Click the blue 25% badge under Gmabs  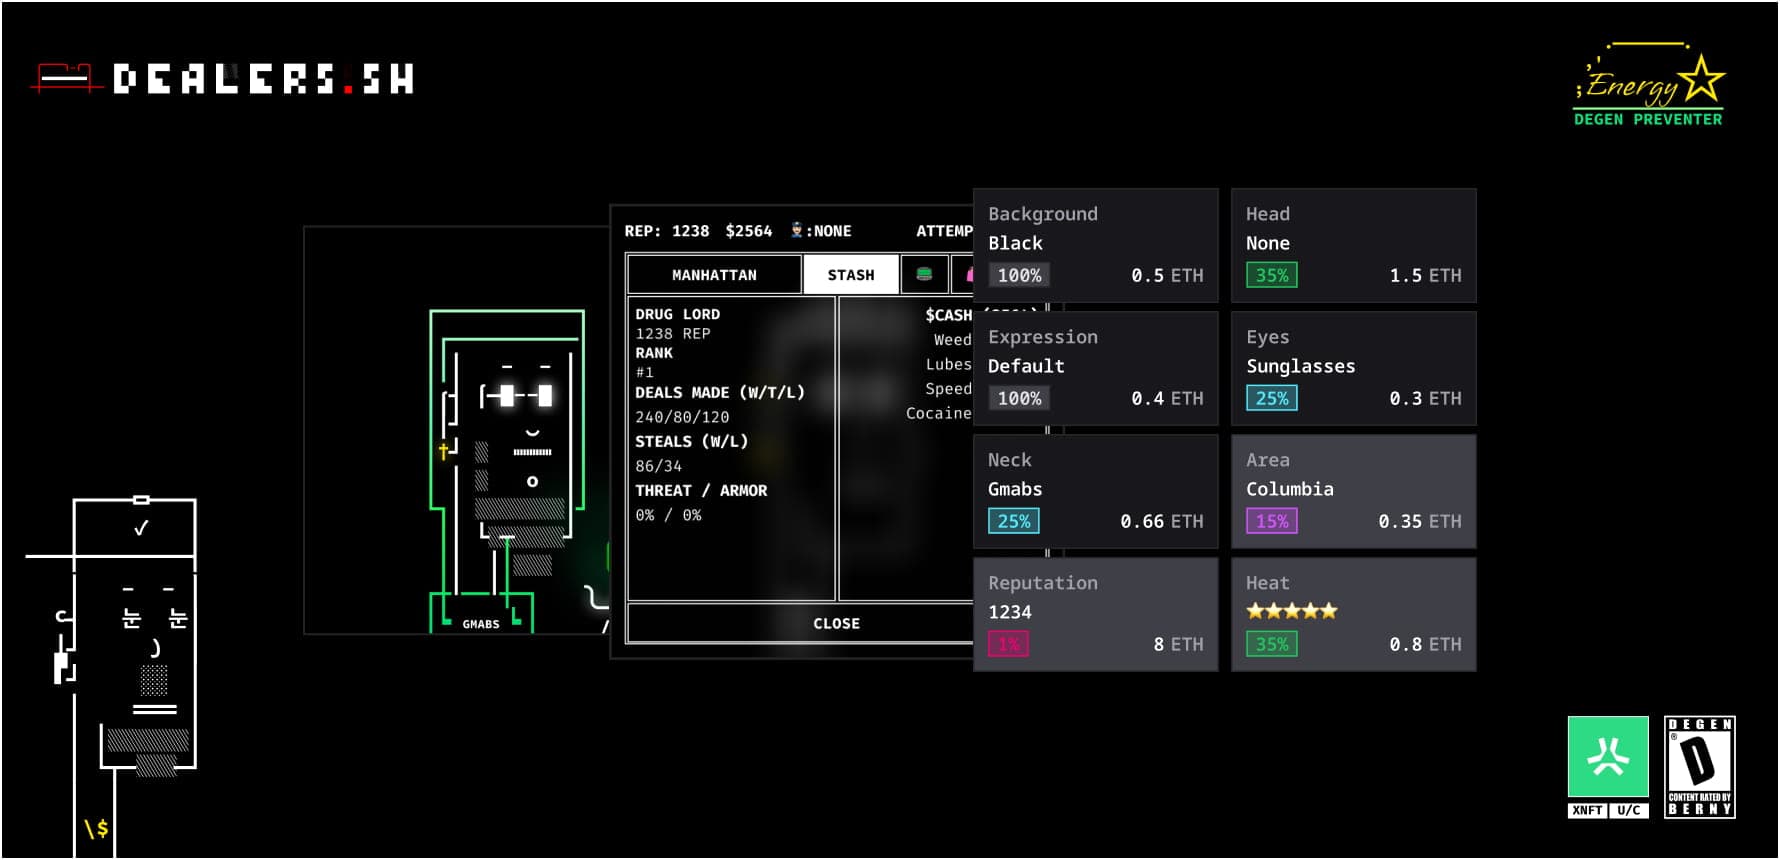(x=1013, y=521)
